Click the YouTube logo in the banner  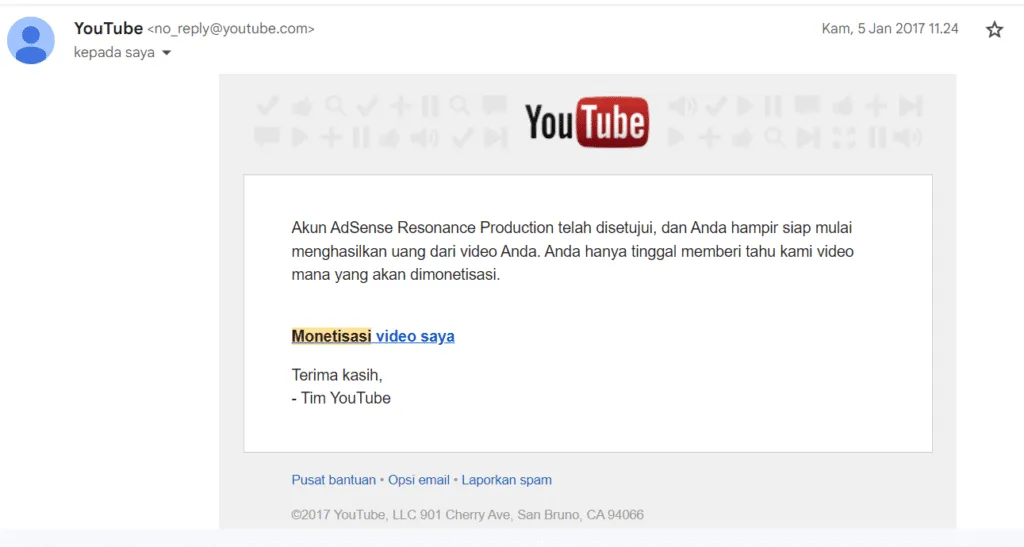point(587,123)
